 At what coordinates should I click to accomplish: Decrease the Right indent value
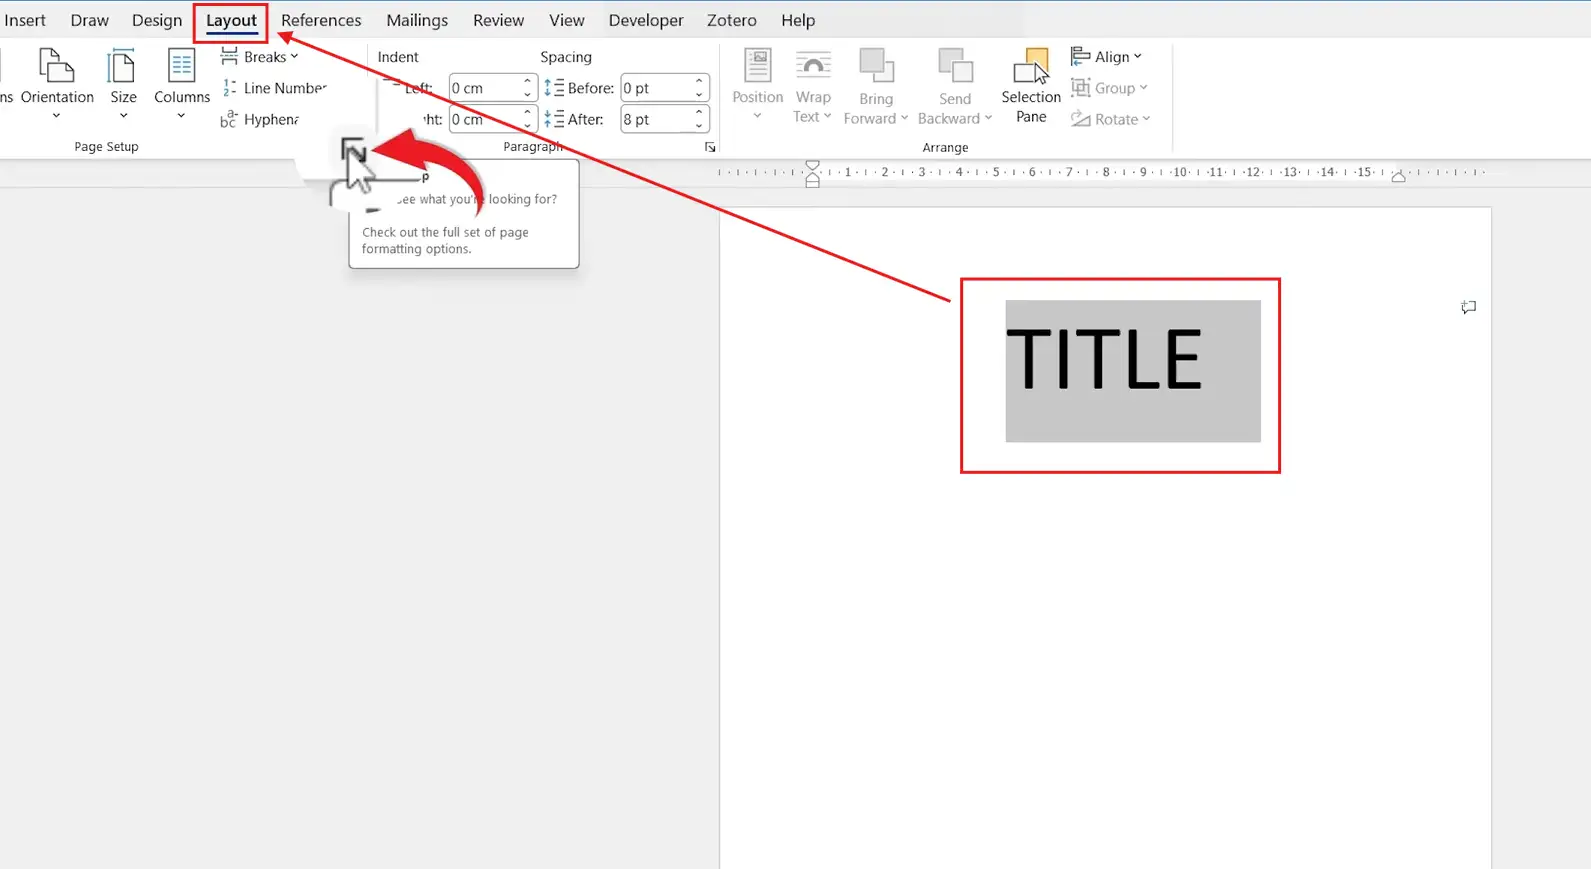528,126
